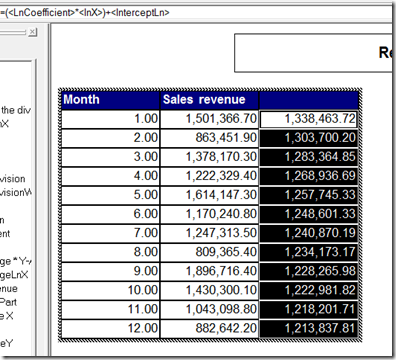Click the empty third column header
This screenshot has width=396, height=360.
tap(309, 100)
